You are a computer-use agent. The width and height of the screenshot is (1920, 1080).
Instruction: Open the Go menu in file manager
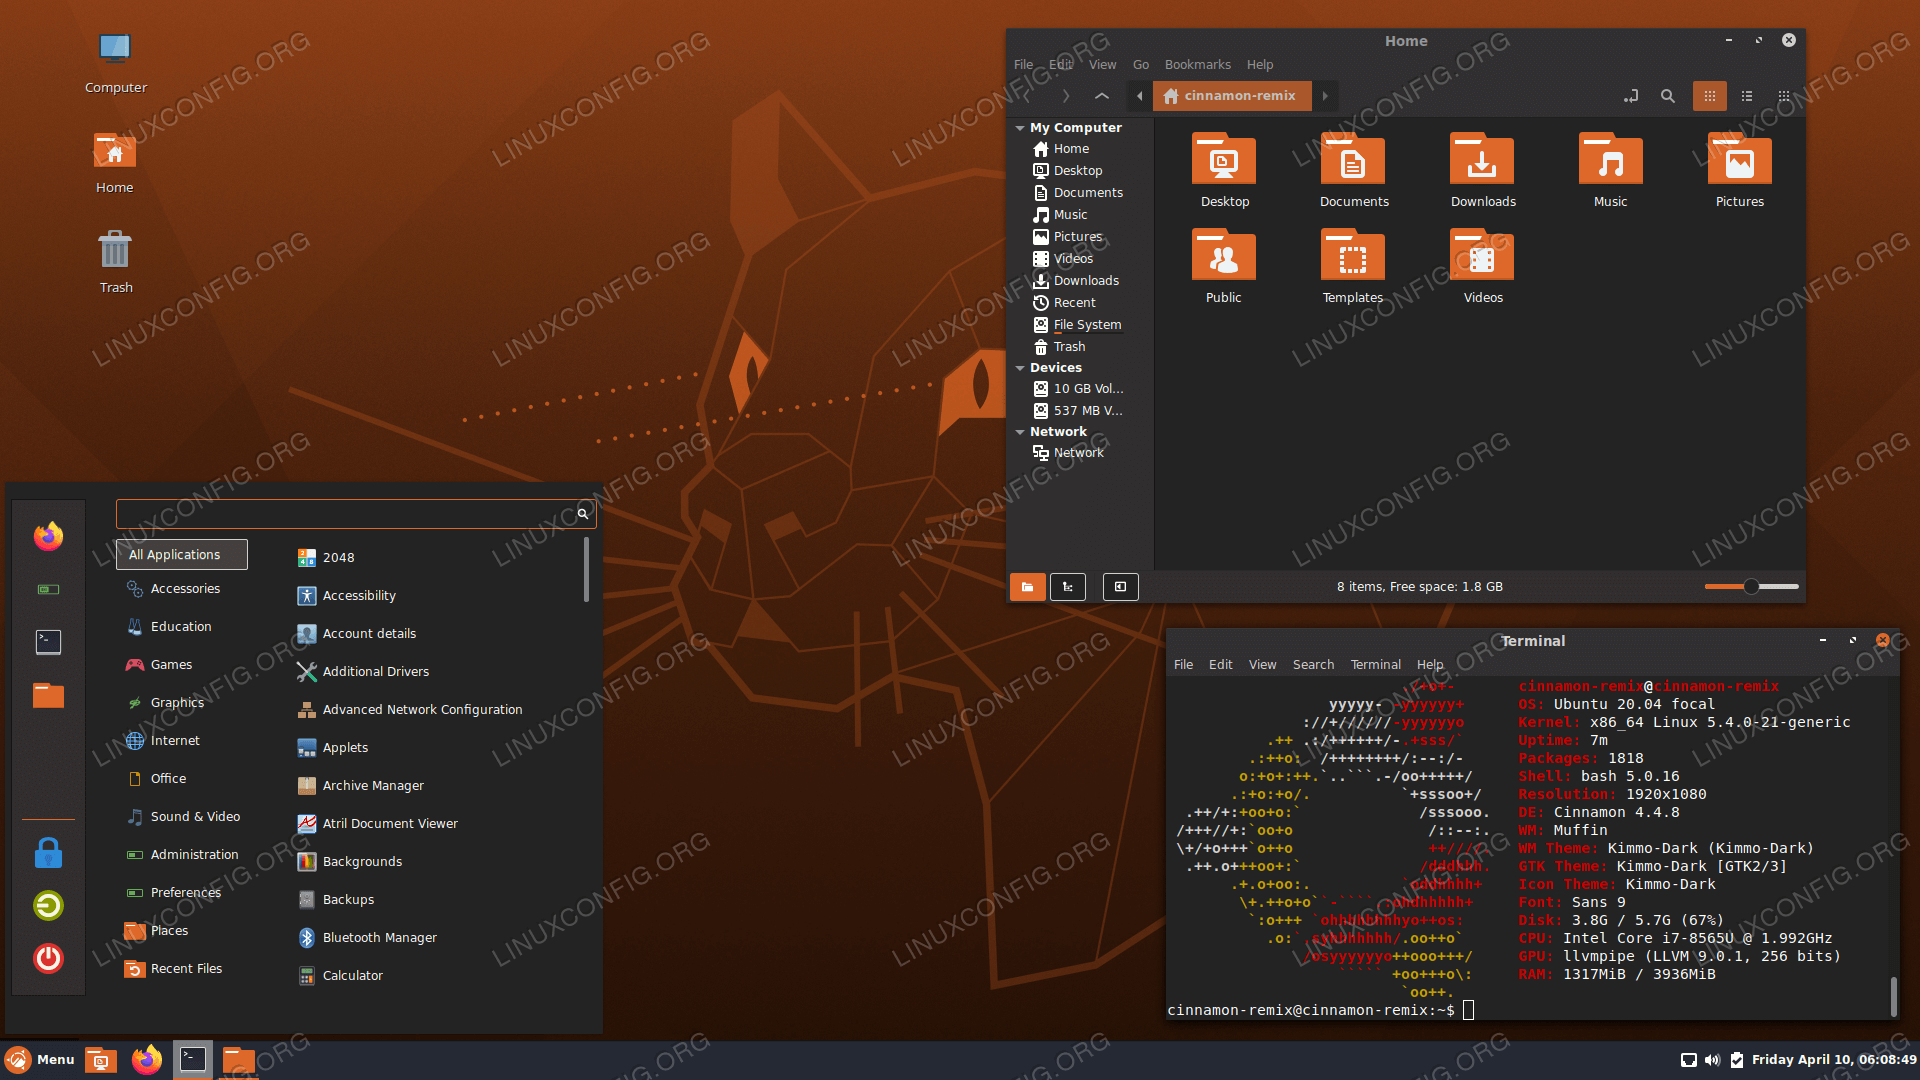point(1140,64)
